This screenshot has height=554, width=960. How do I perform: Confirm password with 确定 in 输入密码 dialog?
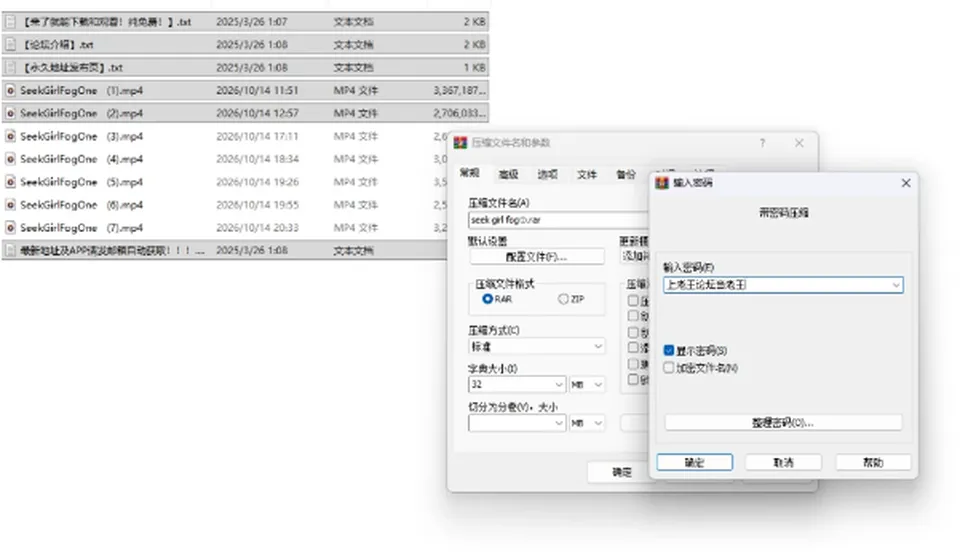(694, 462)
